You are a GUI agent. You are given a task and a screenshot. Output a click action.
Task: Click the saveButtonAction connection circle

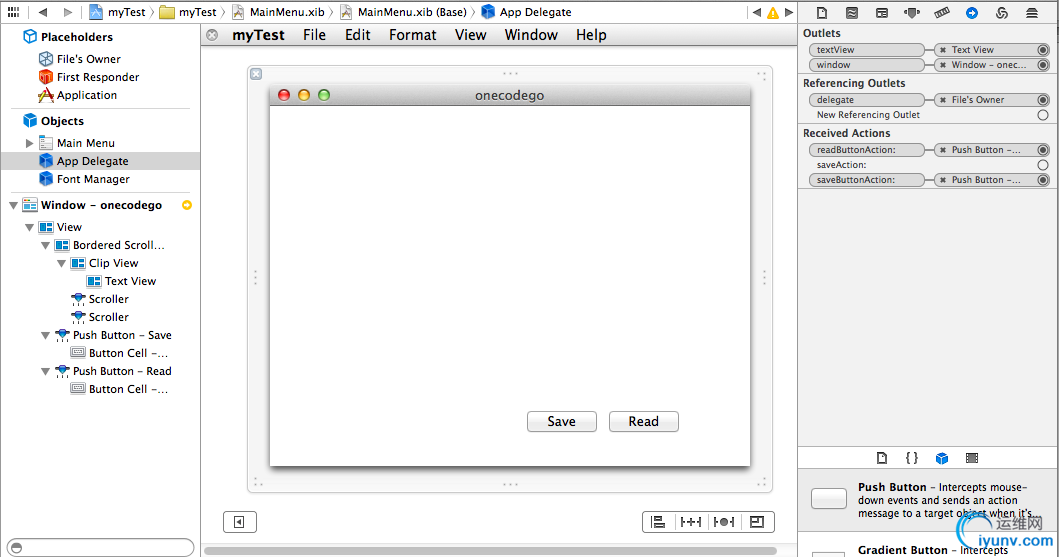pyautogui.click(x=1043, y=180)
